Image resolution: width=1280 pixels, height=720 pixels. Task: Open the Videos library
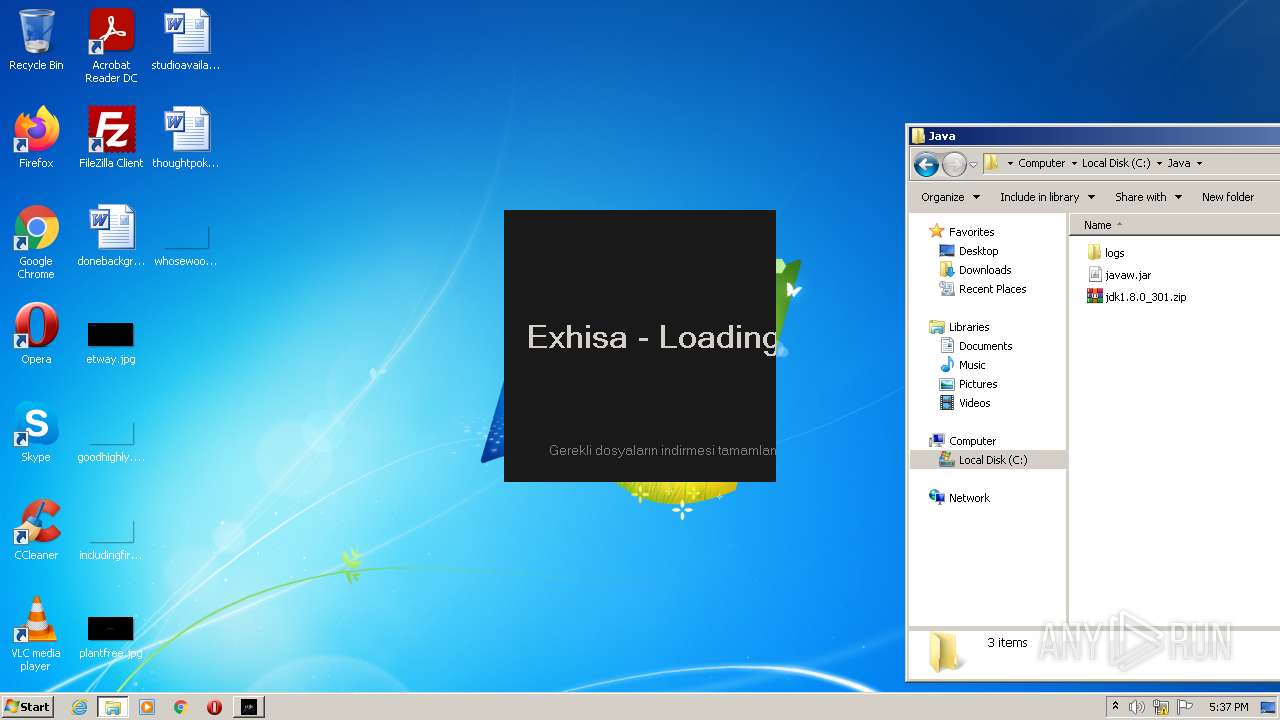click(x=964, y=403)
